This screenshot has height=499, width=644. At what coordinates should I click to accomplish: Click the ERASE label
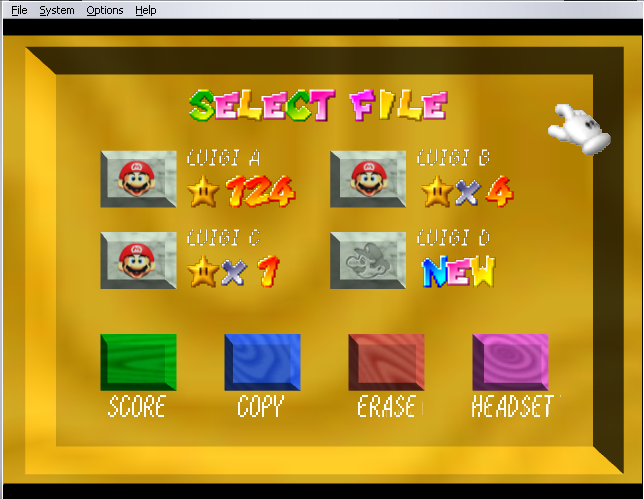386,407
